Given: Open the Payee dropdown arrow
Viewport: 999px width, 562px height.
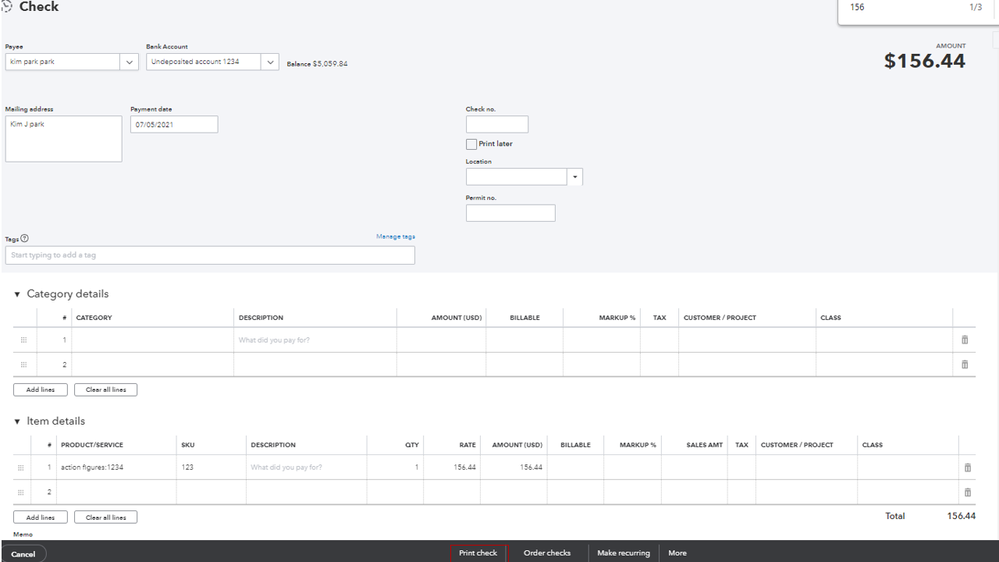Looking at the screenshot, I should [129, 62].
